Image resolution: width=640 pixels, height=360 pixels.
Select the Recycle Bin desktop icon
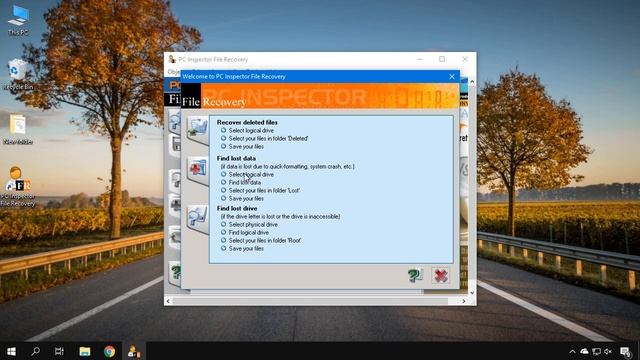point(17,74)
